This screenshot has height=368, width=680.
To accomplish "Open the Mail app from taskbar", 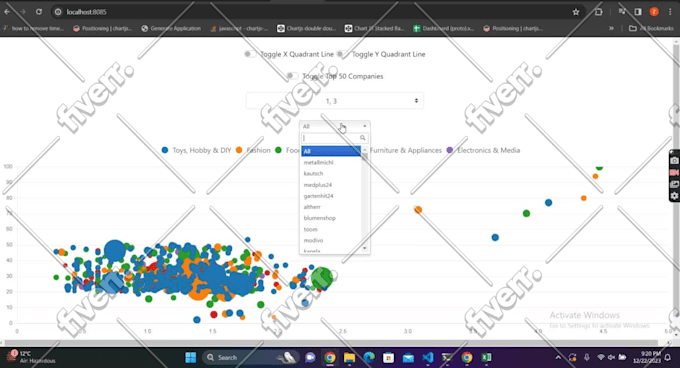I will [408, 358].
